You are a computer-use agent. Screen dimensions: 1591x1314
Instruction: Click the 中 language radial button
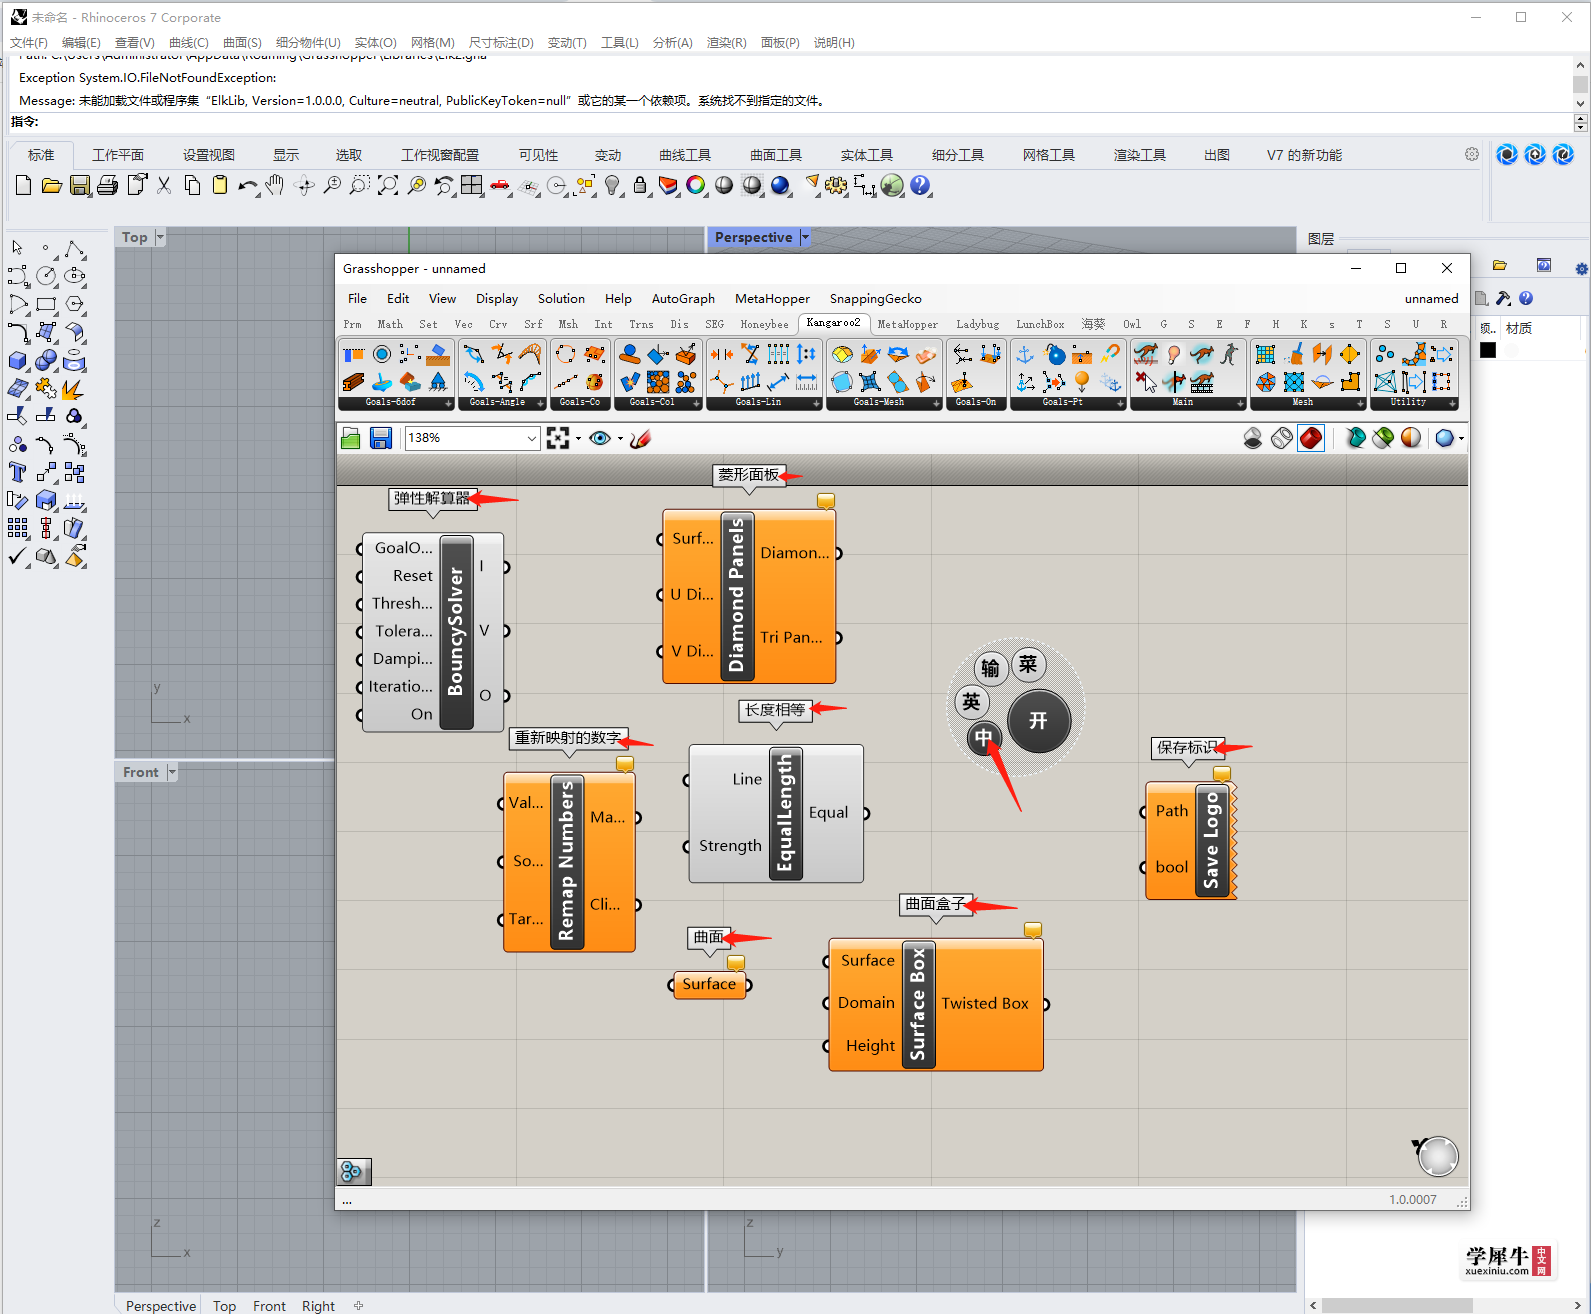(984, 738)
